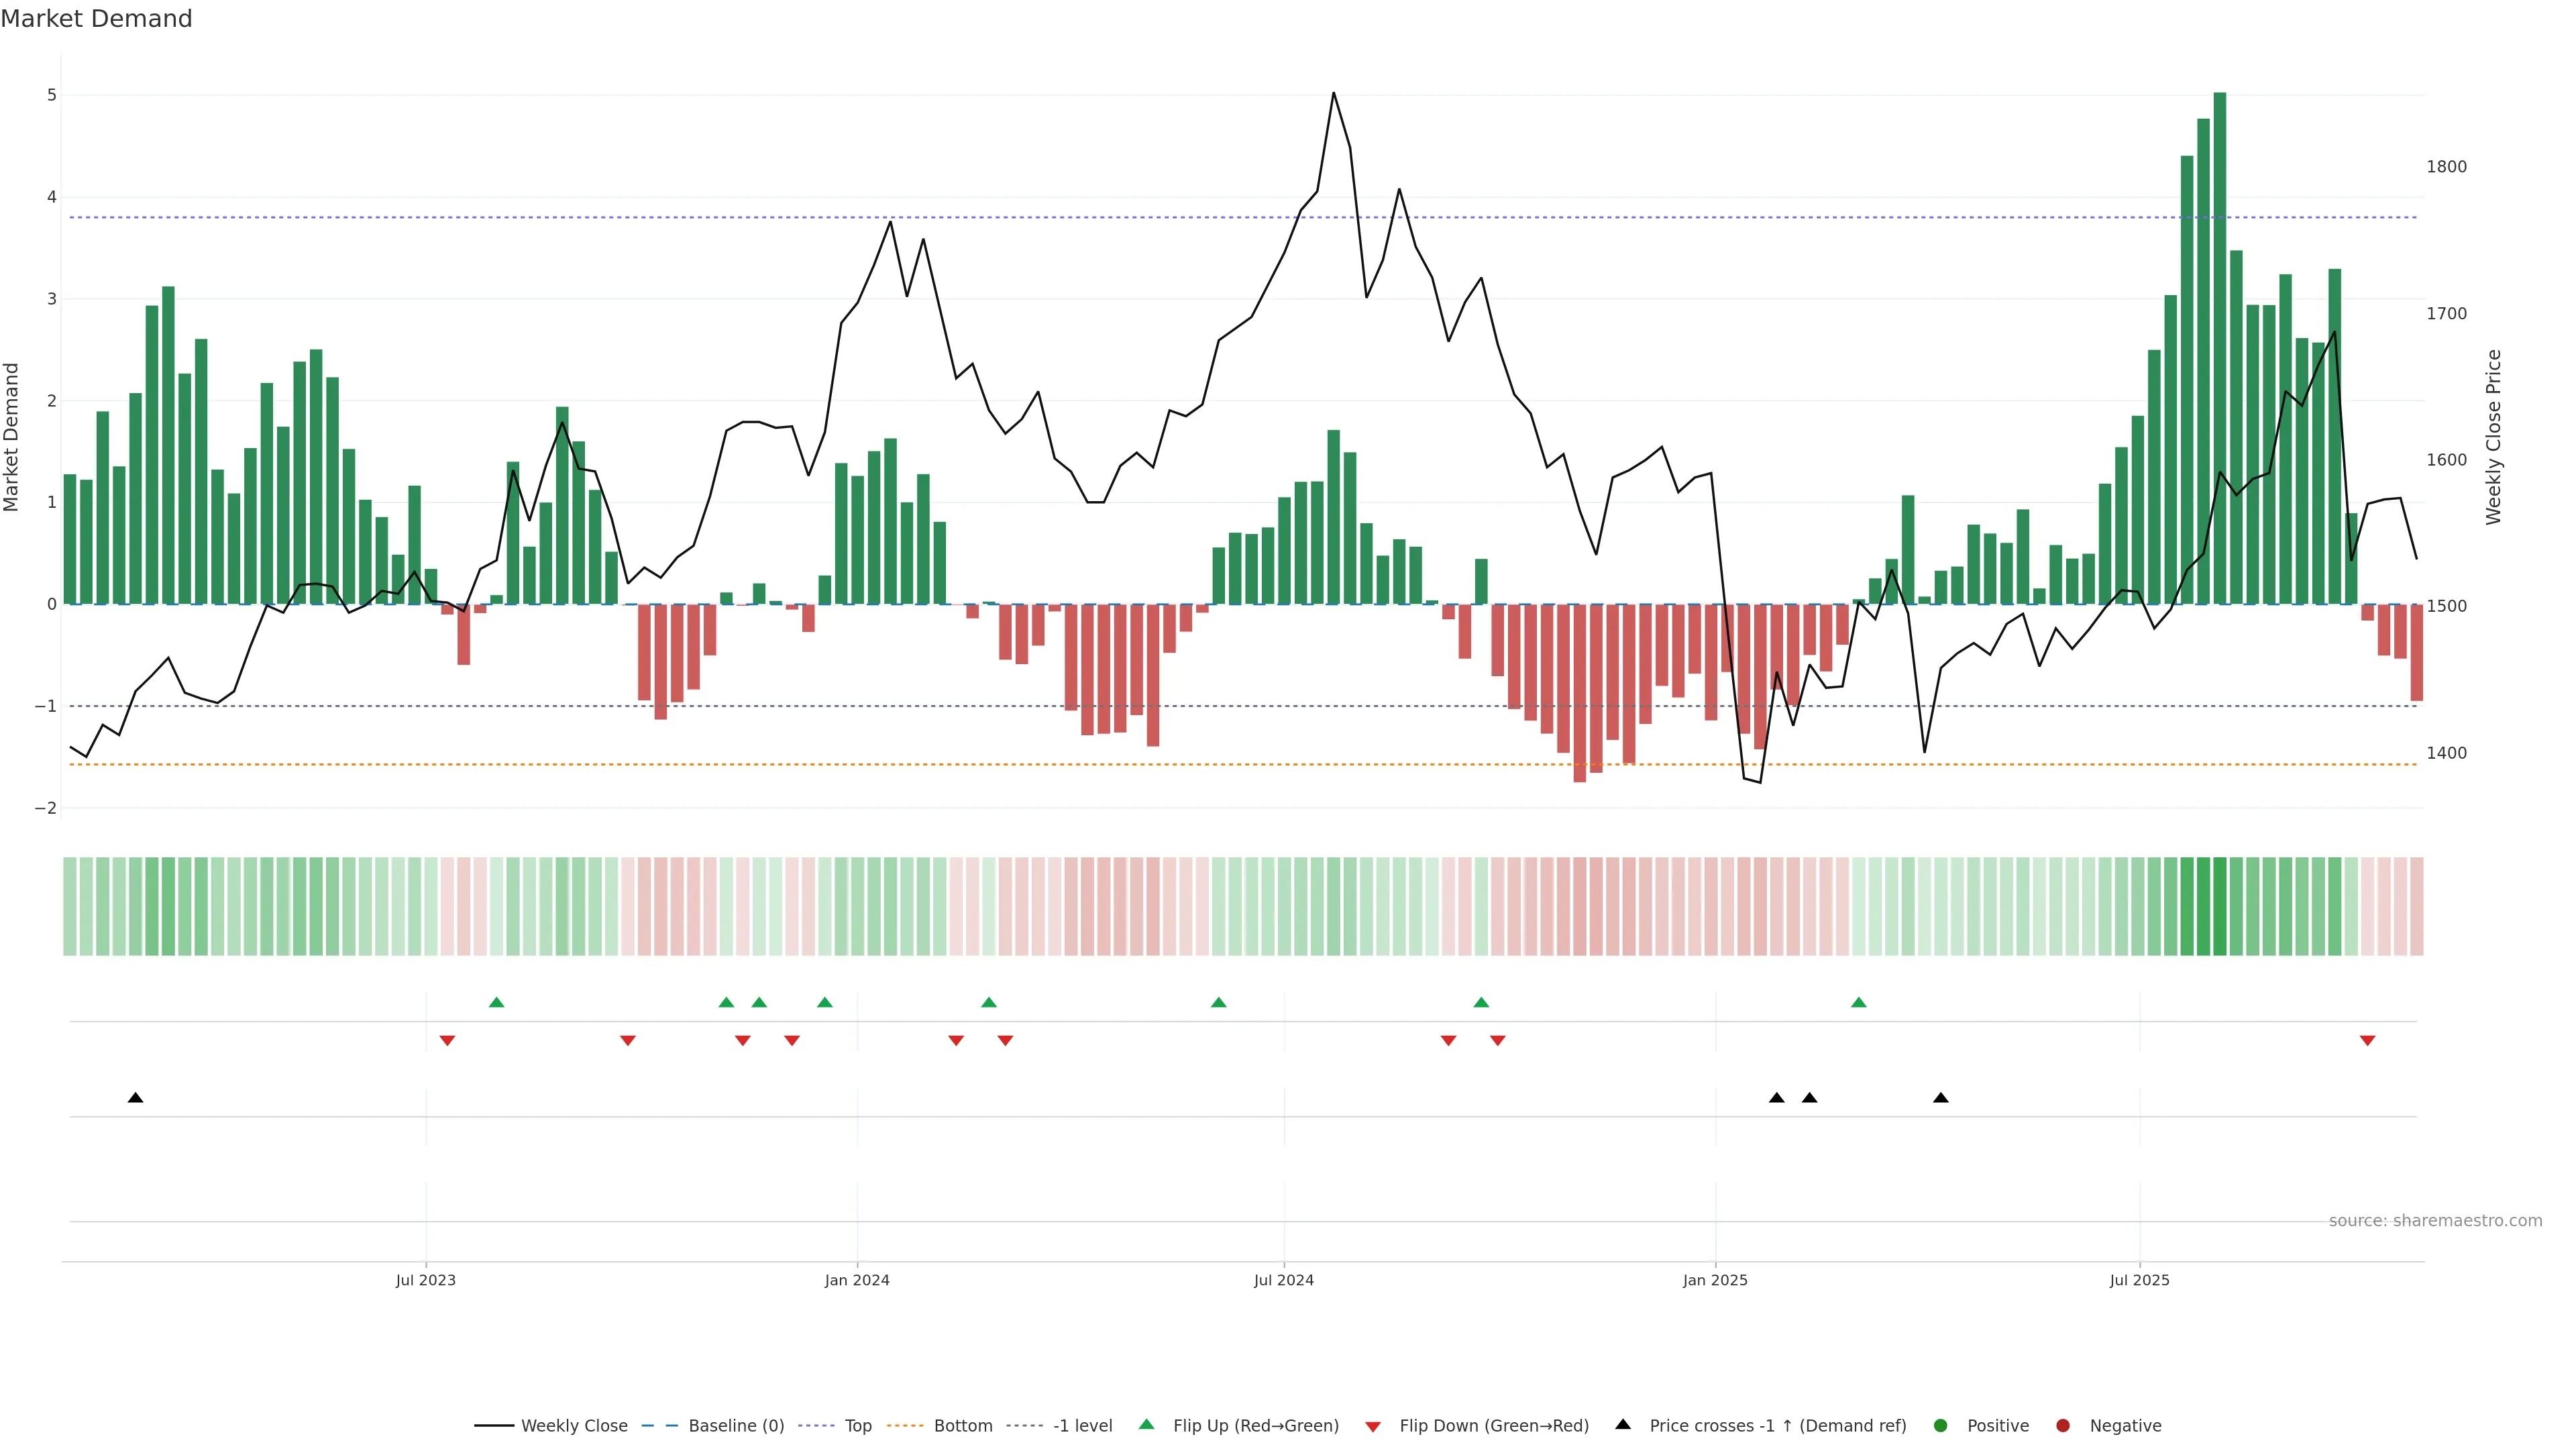Screen dimensions: 2576x1449
Task: Click the green Flip Up triangle legend icon
Action: (x=1147, y=1424)
